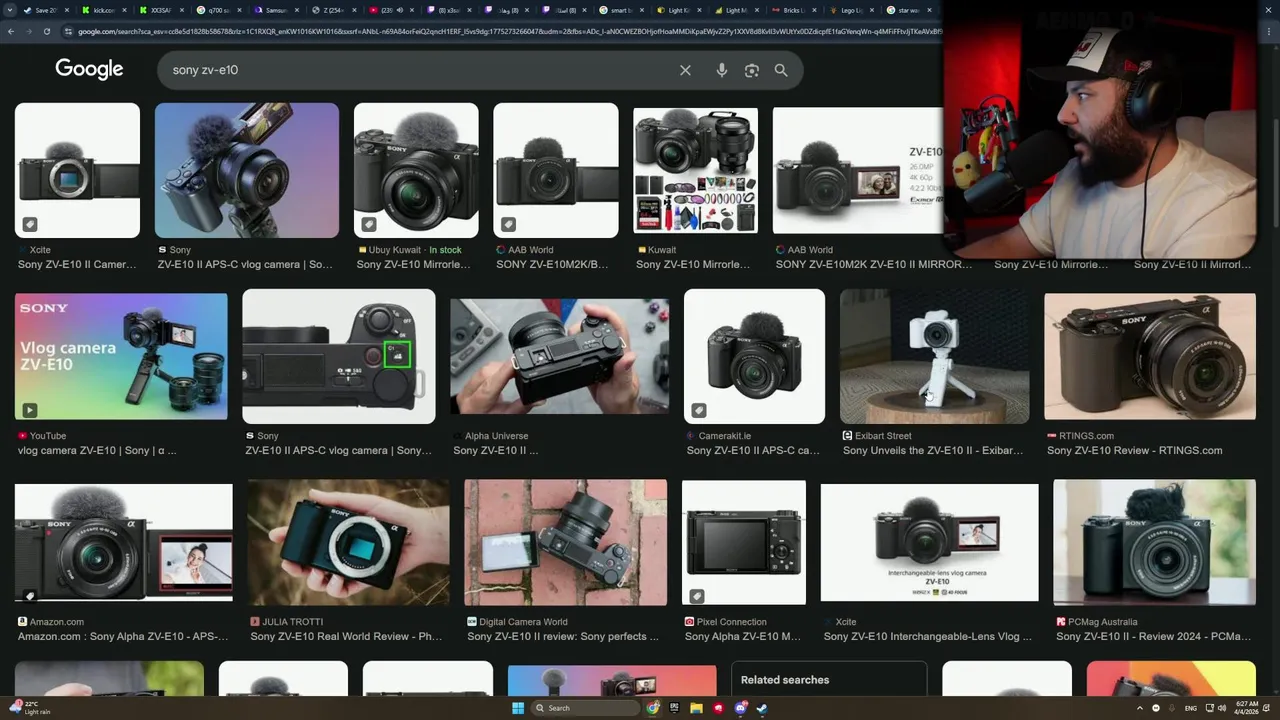The width and height of the screenshot is (1280, 720).
Task: Open RTINGS.com ZV-E10 review thumbnail
Action: click(1150, 356)
